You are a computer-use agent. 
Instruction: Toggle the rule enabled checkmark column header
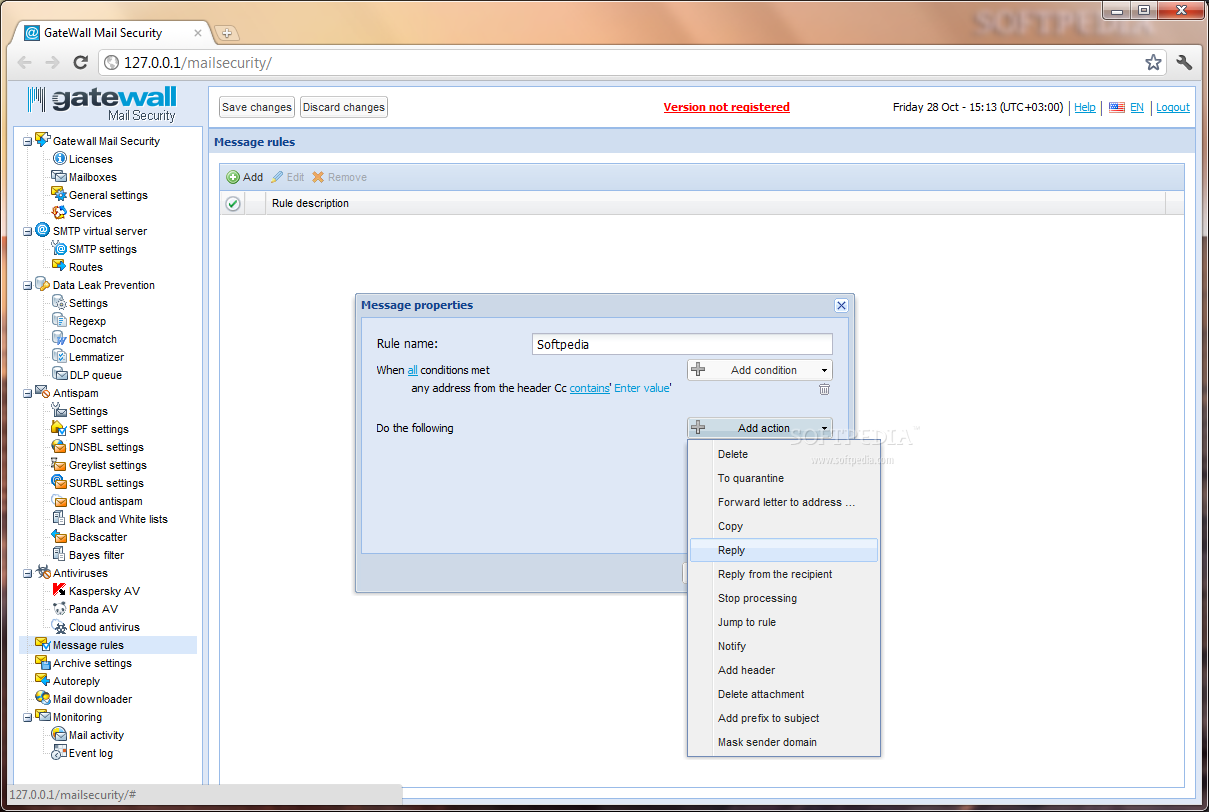pos(233,203)
